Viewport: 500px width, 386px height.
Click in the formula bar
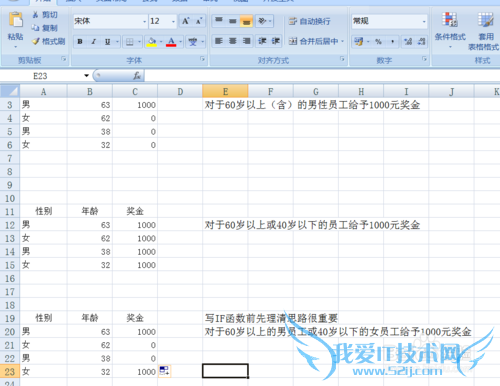(x=322, y=76)
